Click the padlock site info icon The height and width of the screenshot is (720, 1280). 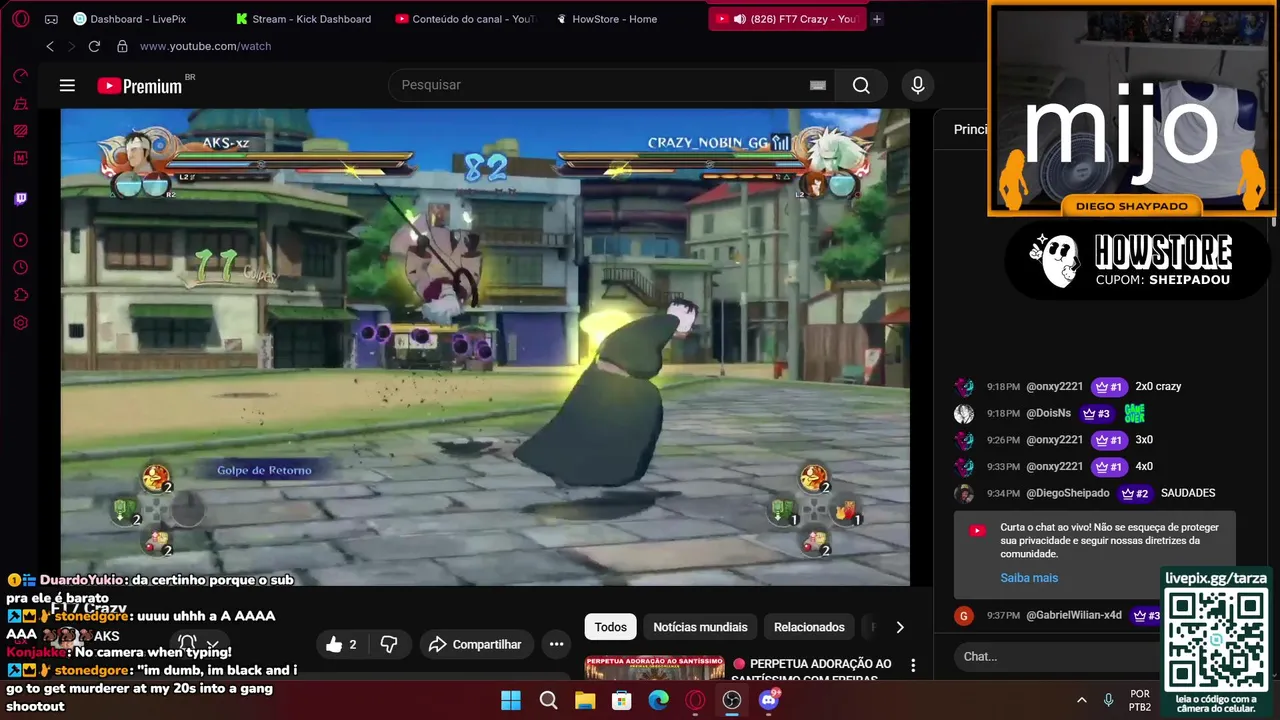[122, 46]
